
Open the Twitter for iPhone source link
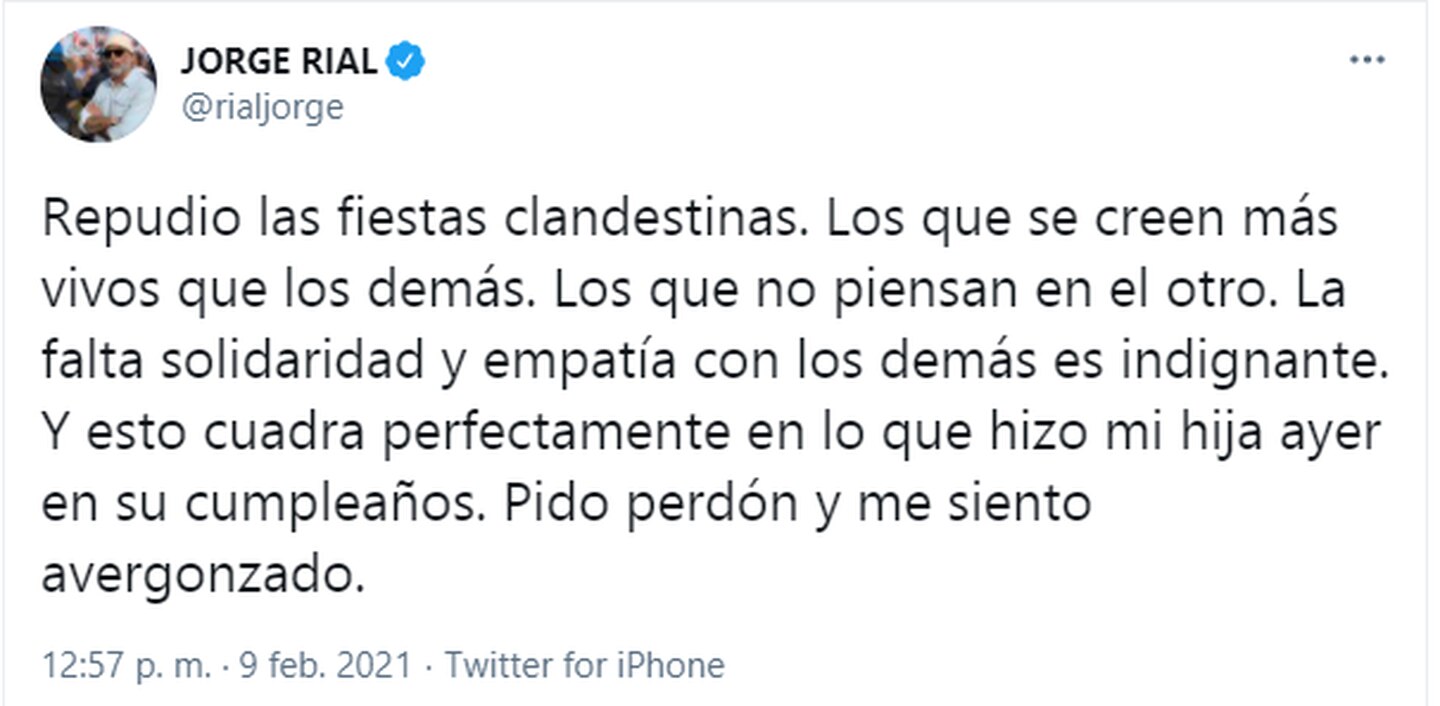[584, 665]
